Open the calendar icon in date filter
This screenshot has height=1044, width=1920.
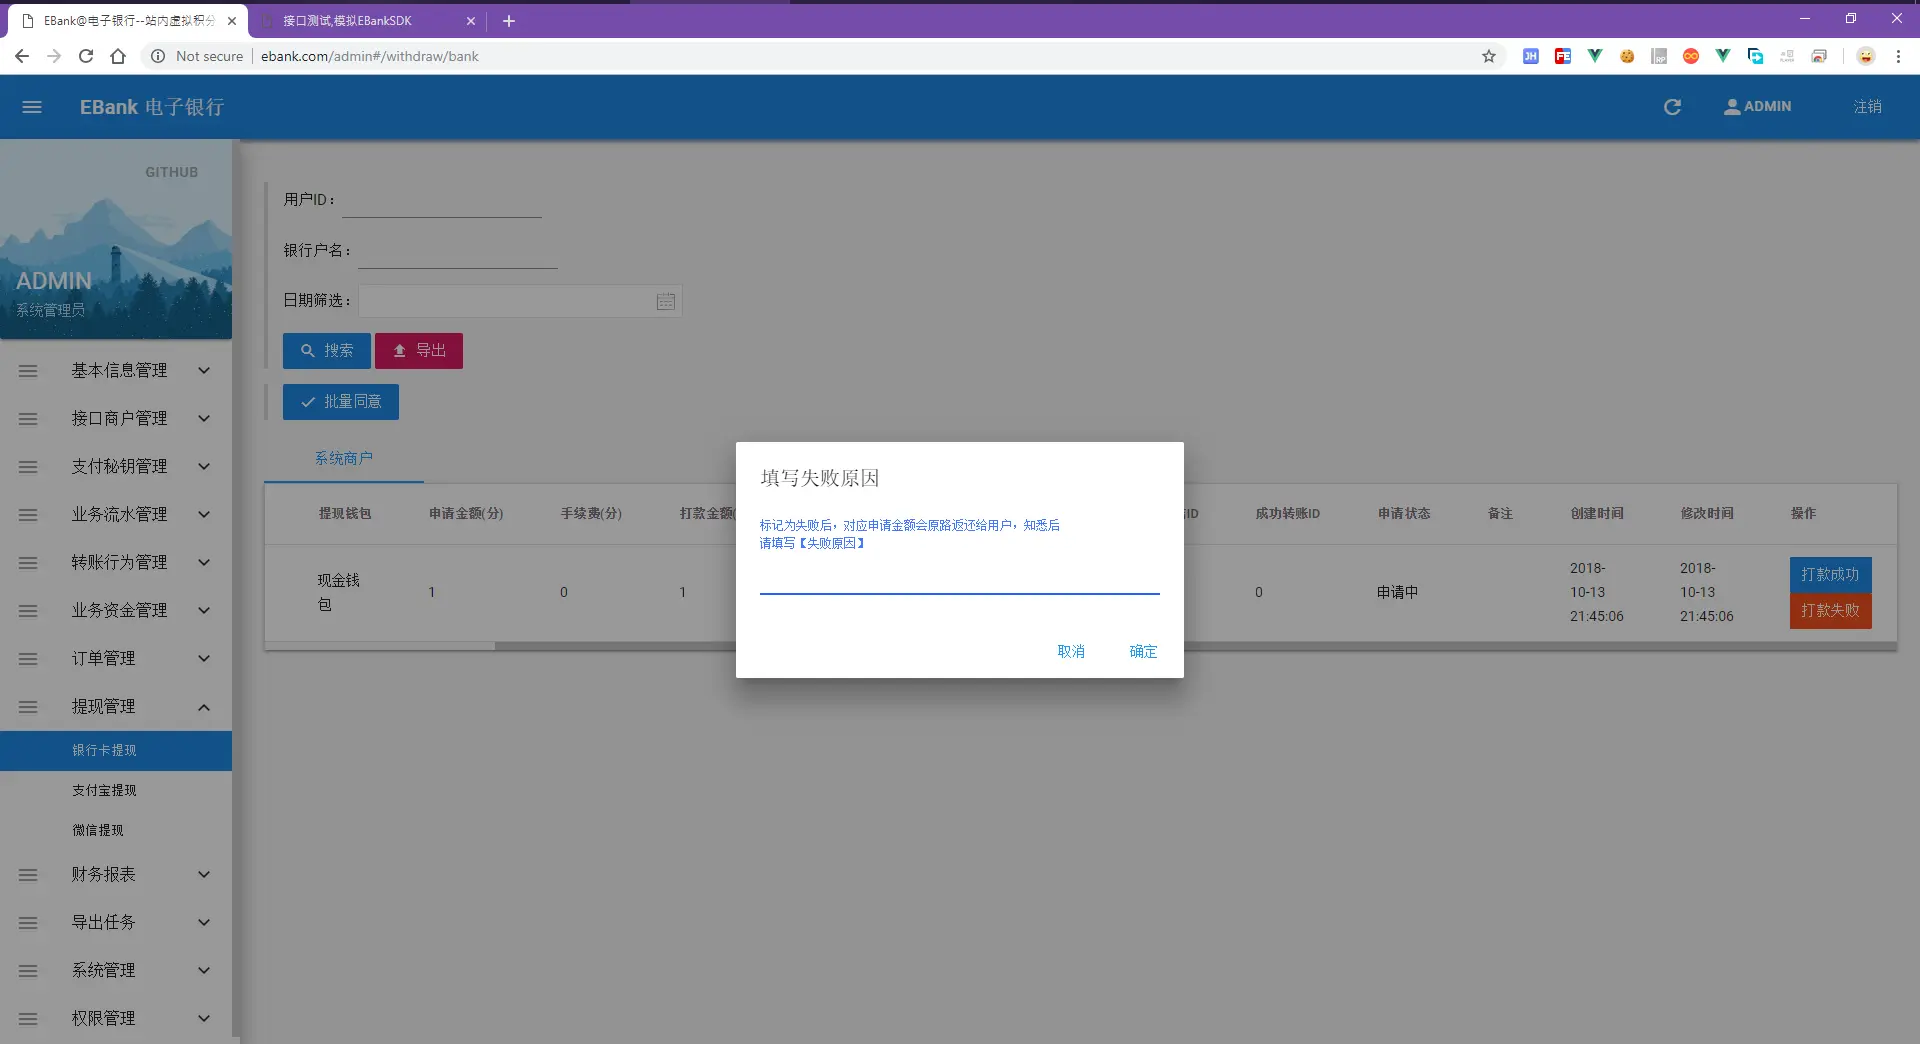coord(666,302)
